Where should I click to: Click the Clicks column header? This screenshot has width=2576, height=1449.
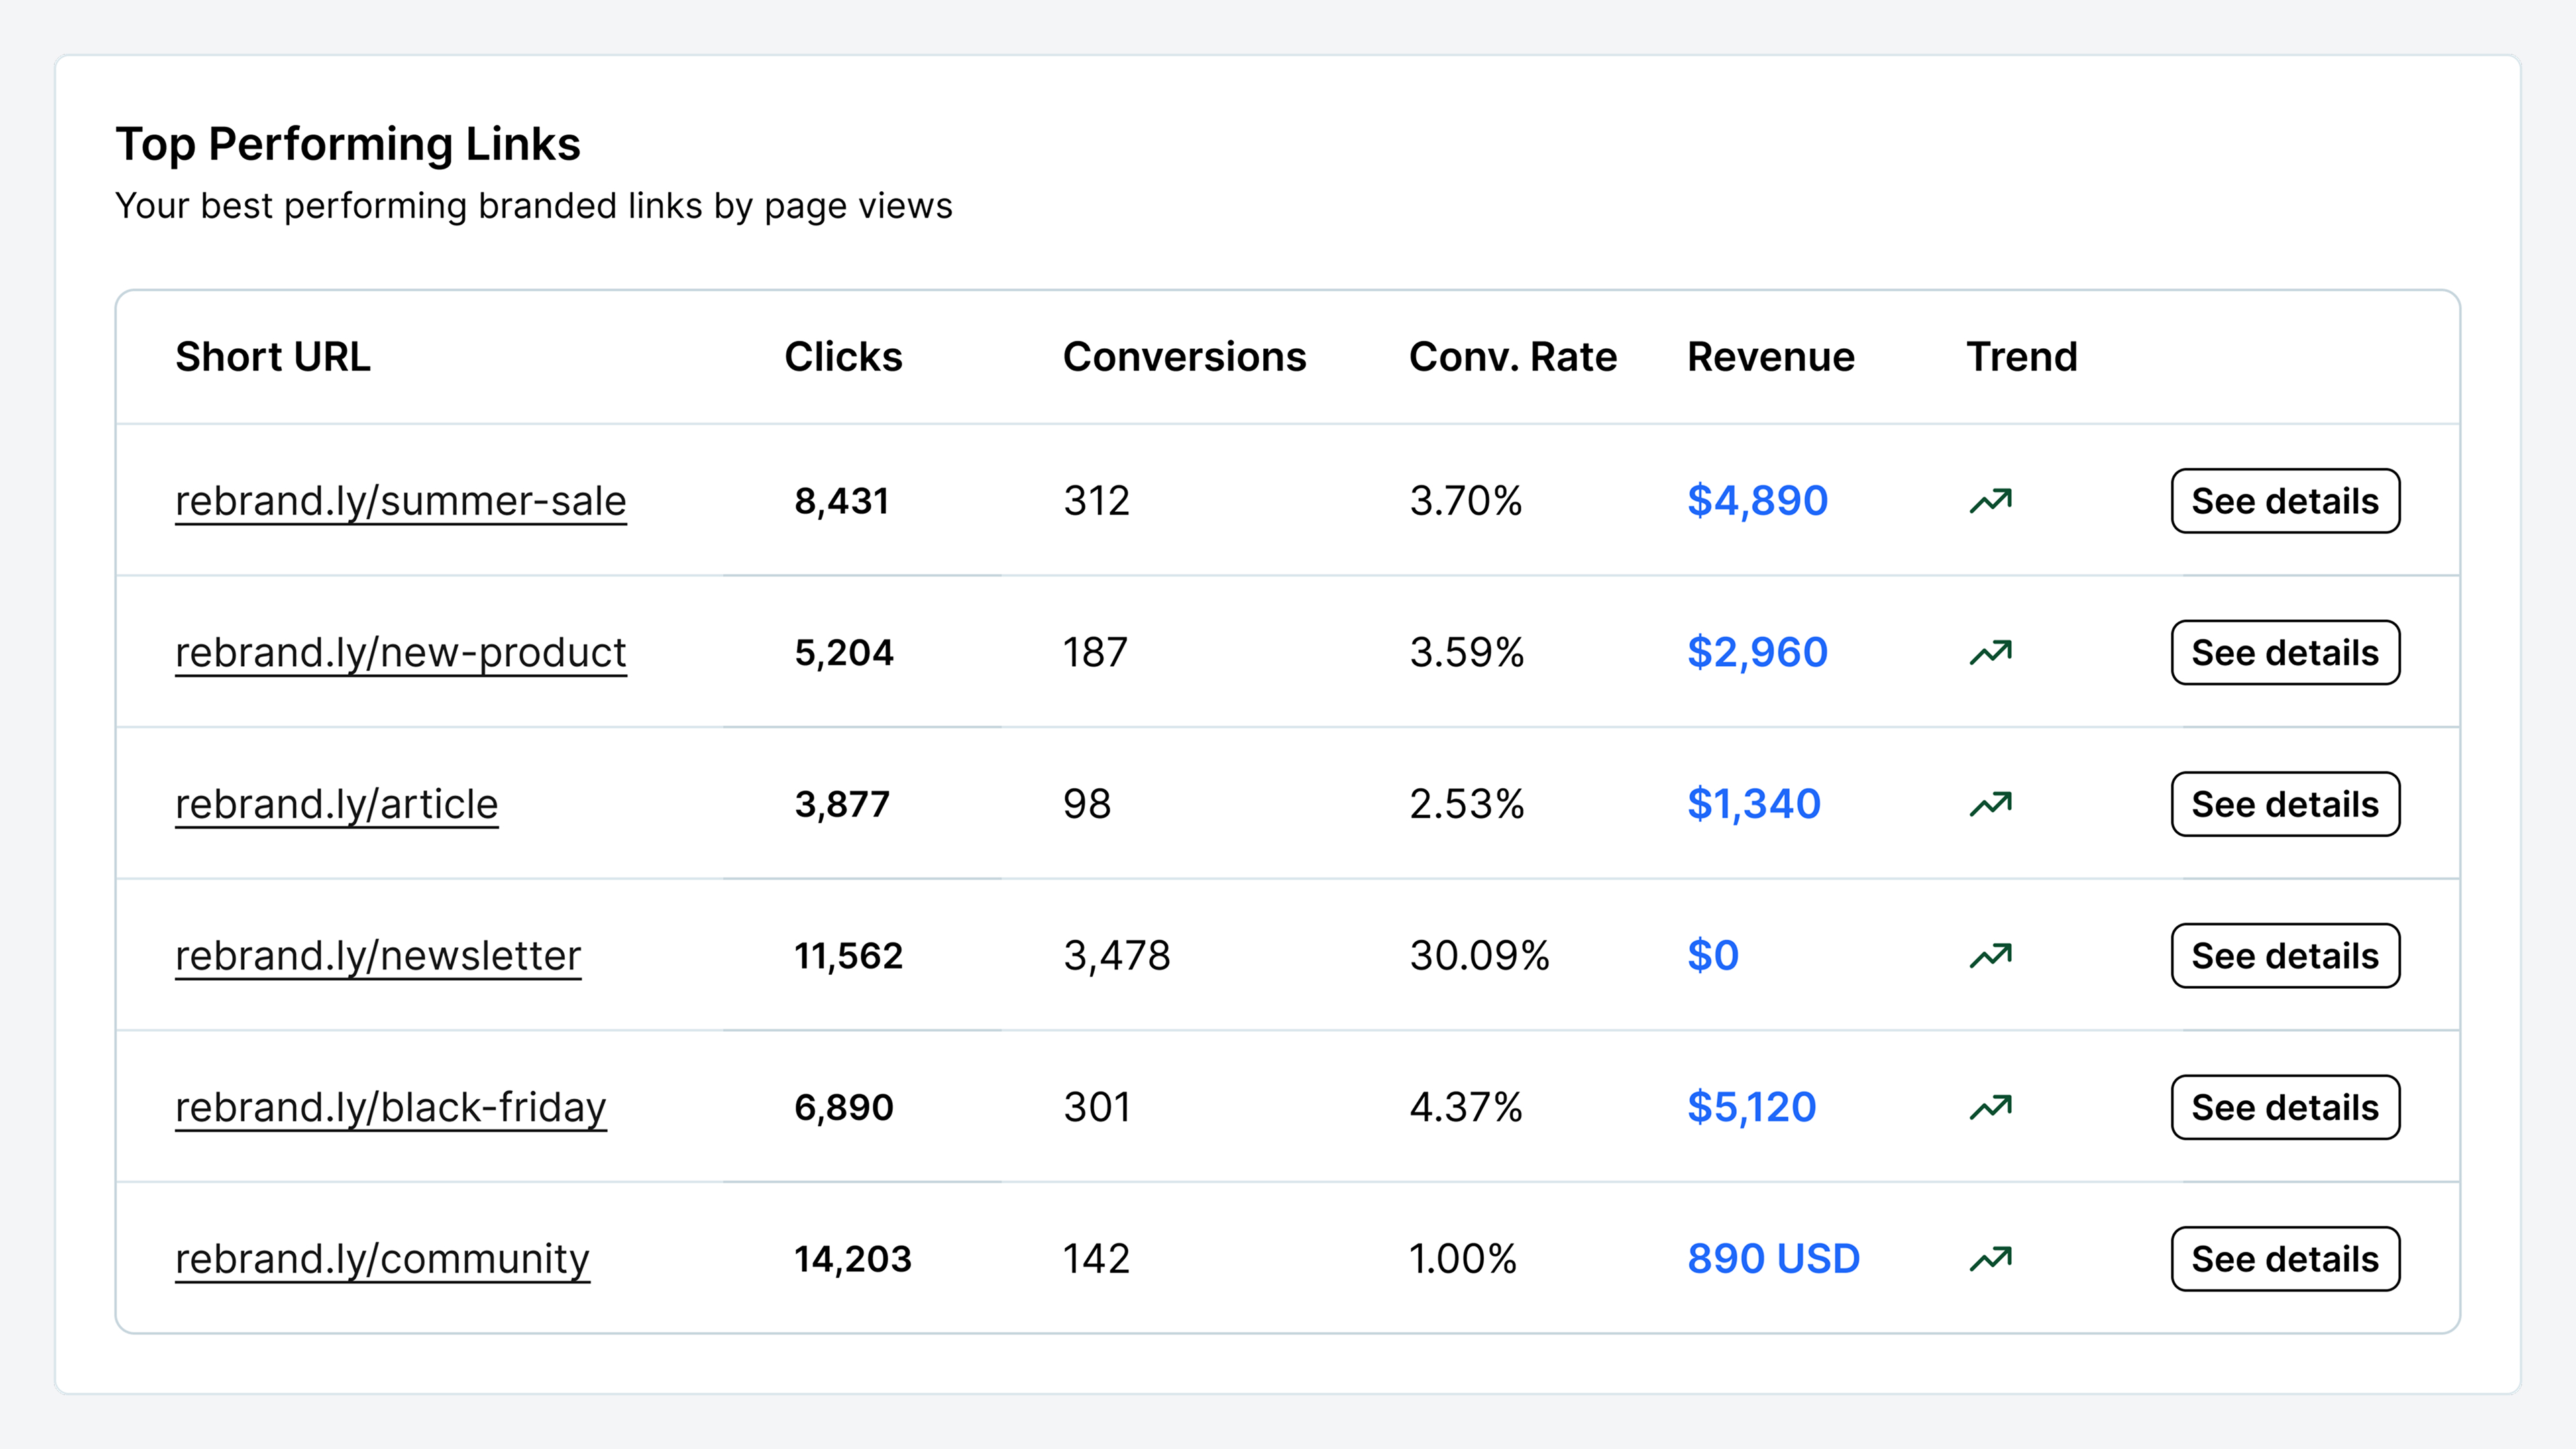pos(843,357)
